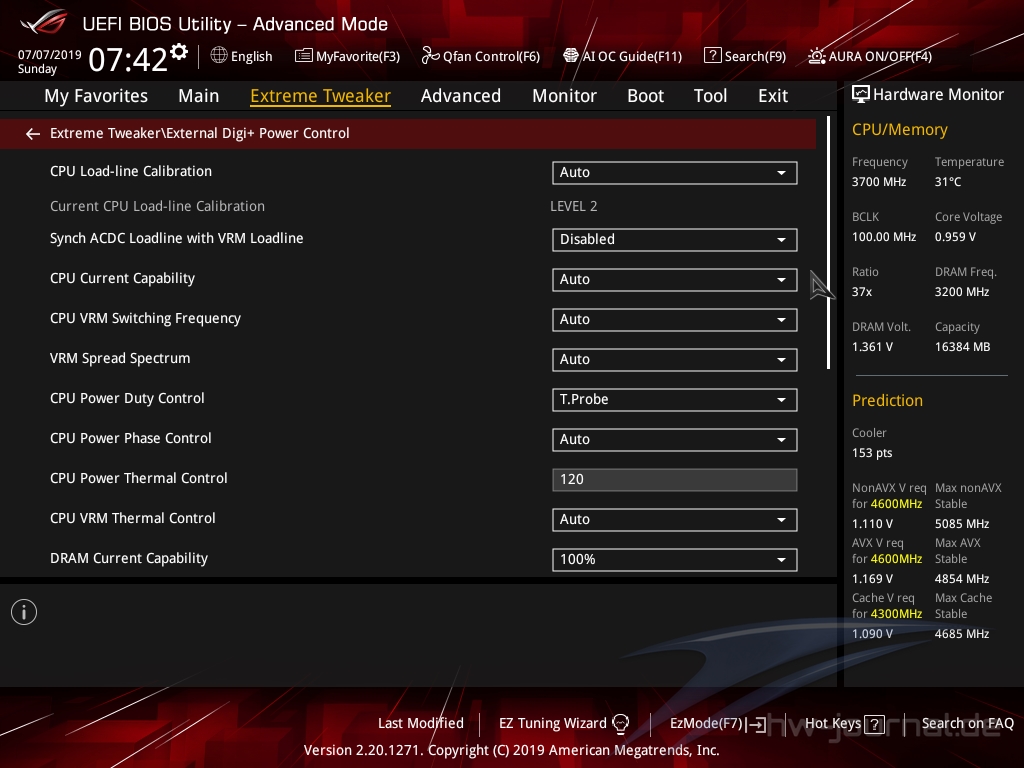The image size is (1024, 768).
Task: Click the Hot Keys question mark icon
Action: point(874,724)
